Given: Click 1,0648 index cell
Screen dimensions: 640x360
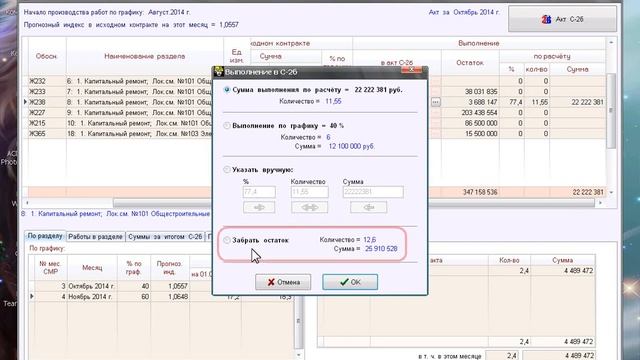Looking at the screenshot, I should (170, 297).
